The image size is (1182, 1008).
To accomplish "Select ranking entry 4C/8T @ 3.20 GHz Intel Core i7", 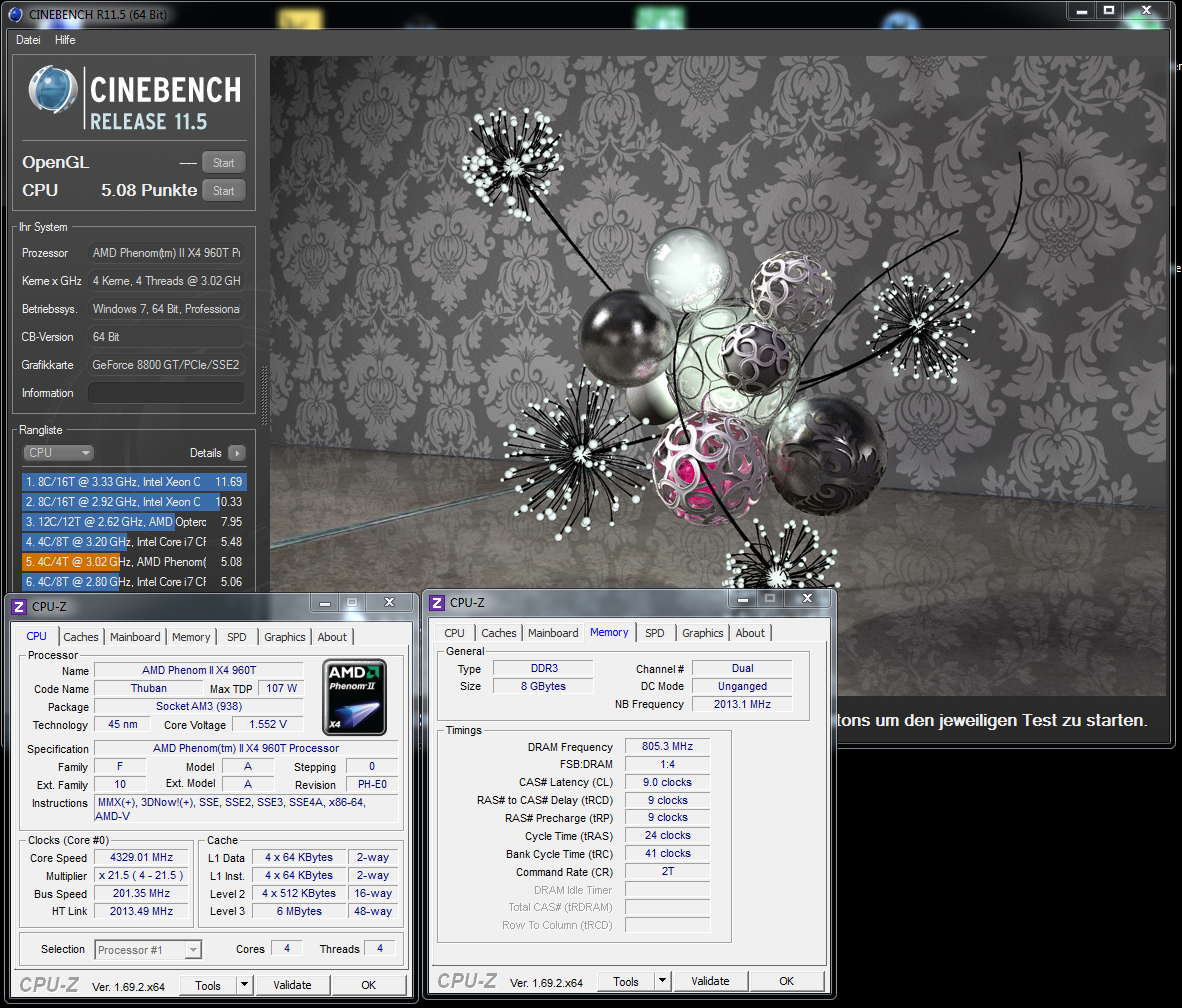I will tap(134, 542).
